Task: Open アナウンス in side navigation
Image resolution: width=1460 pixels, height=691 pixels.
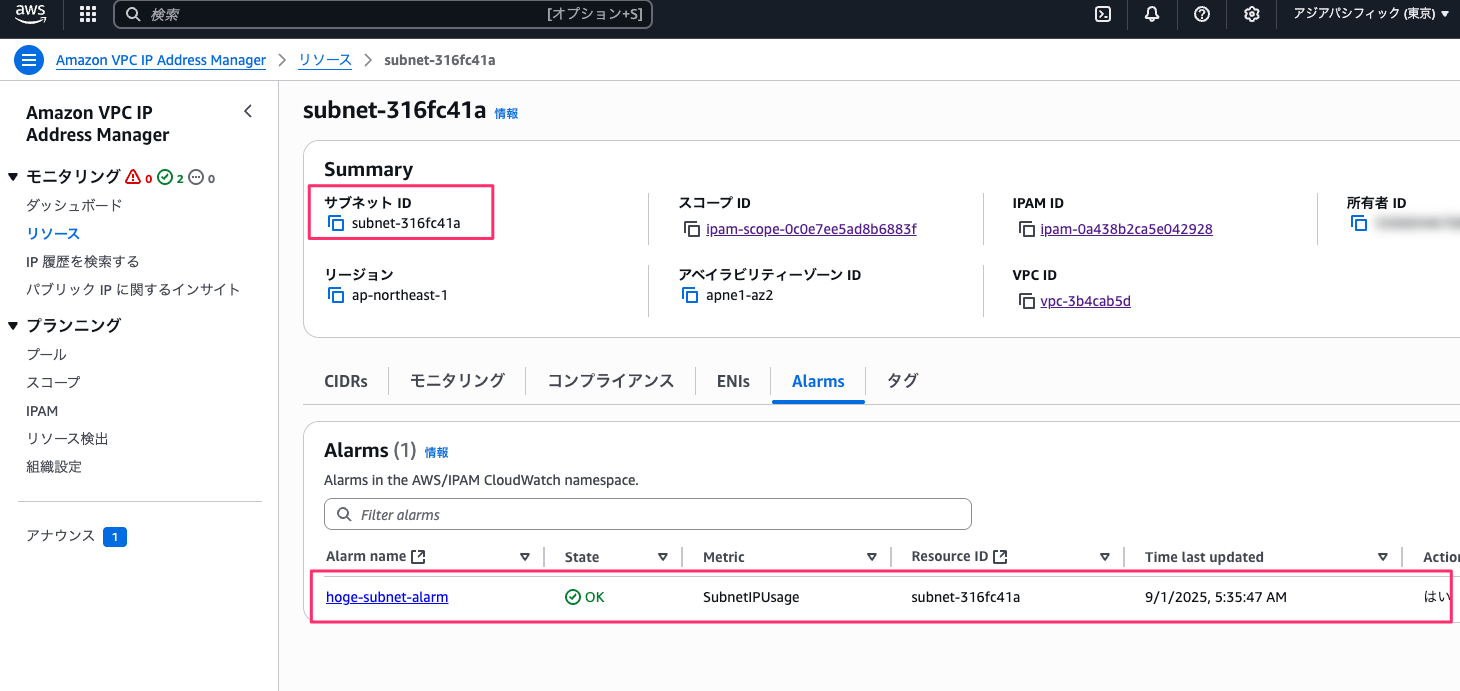Action: point(61,536)
